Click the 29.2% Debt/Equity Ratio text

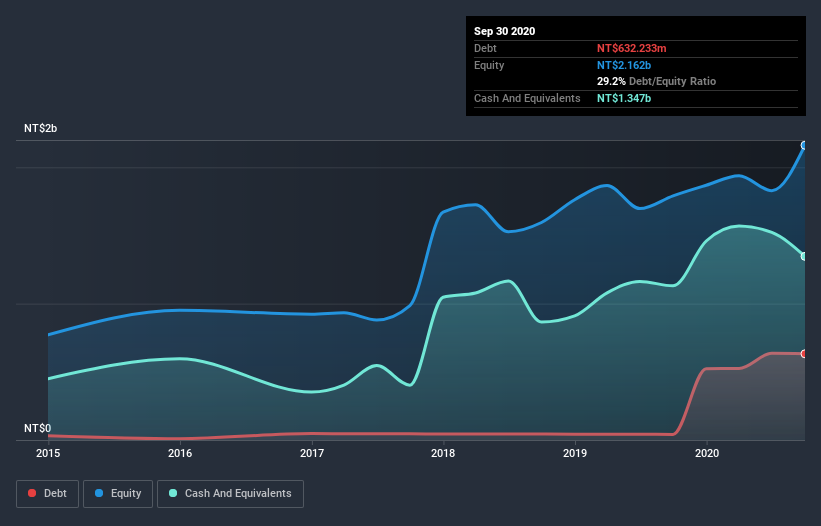click(656, 81)
